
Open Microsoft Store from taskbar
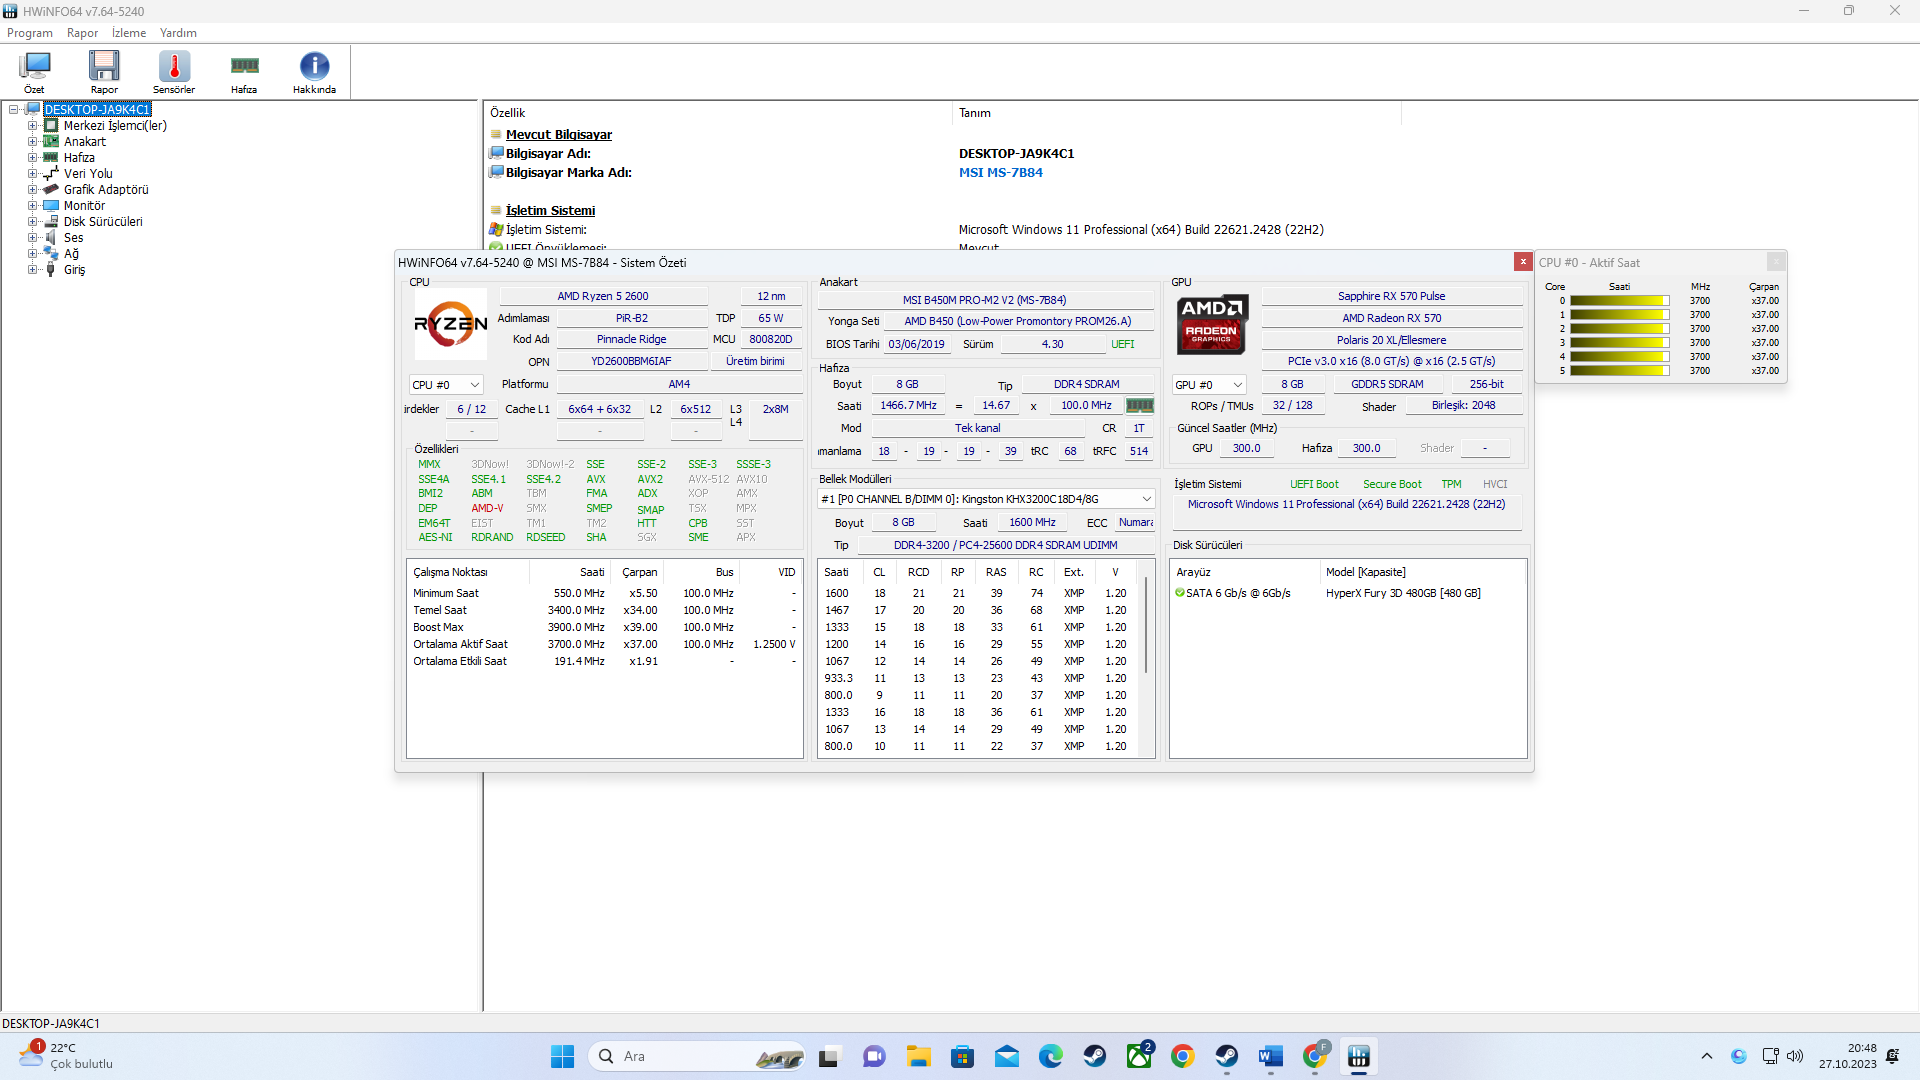[963, 1056]
